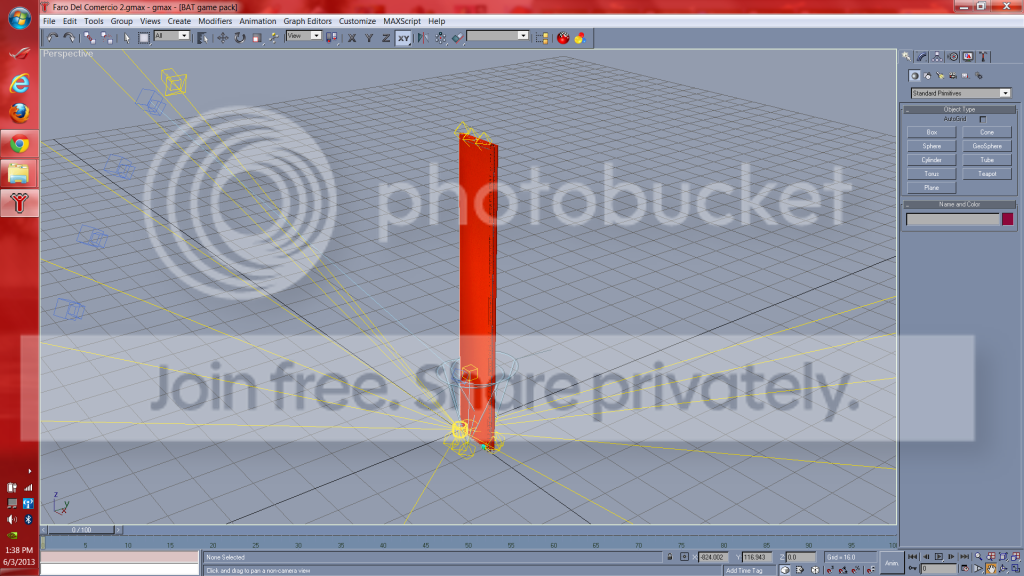Image resolution: width=1024 pixels, height=576 pixels.
Task: Toggle the selection lock padlock
Action: pyautogui.click(x=669, y=557)
